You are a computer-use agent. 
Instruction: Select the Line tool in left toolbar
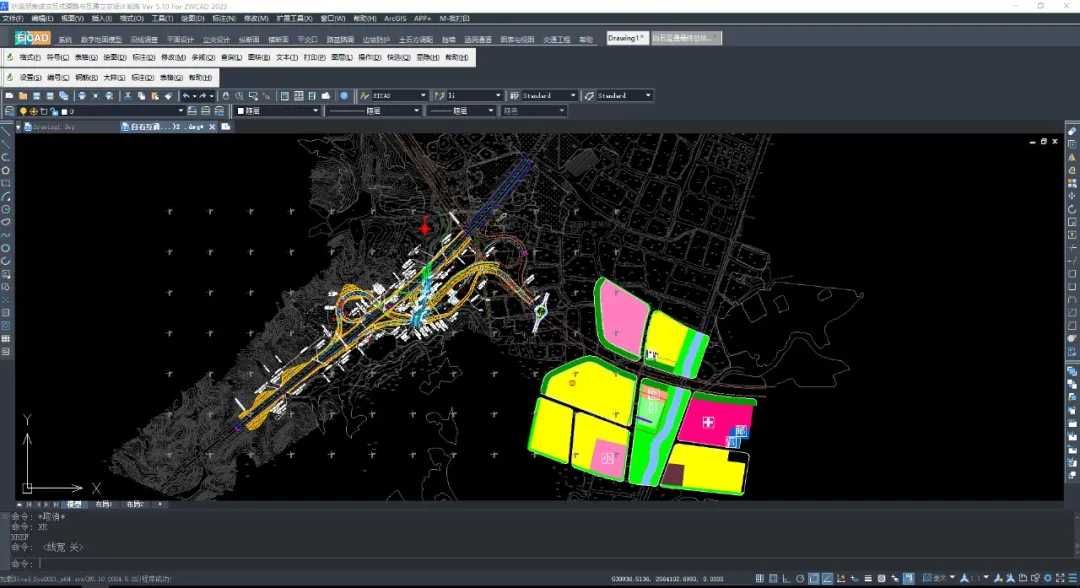[6, 130]
